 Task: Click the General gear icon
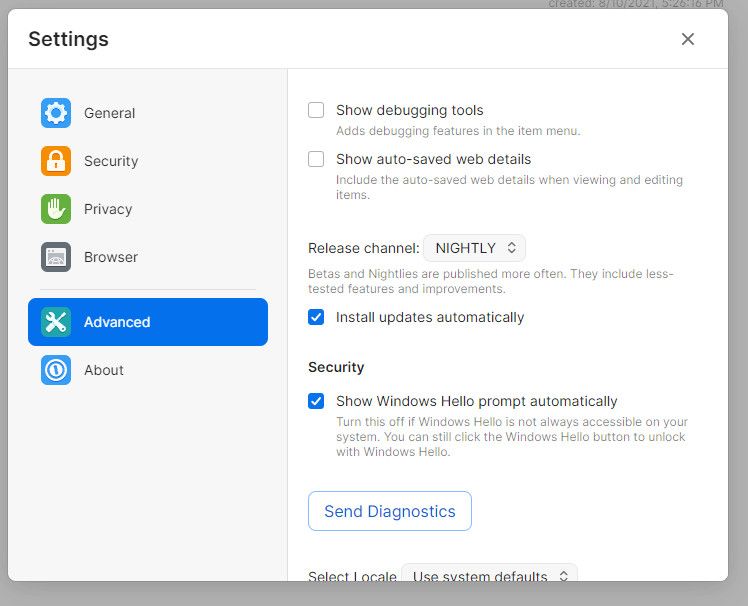tap(56, 113)
